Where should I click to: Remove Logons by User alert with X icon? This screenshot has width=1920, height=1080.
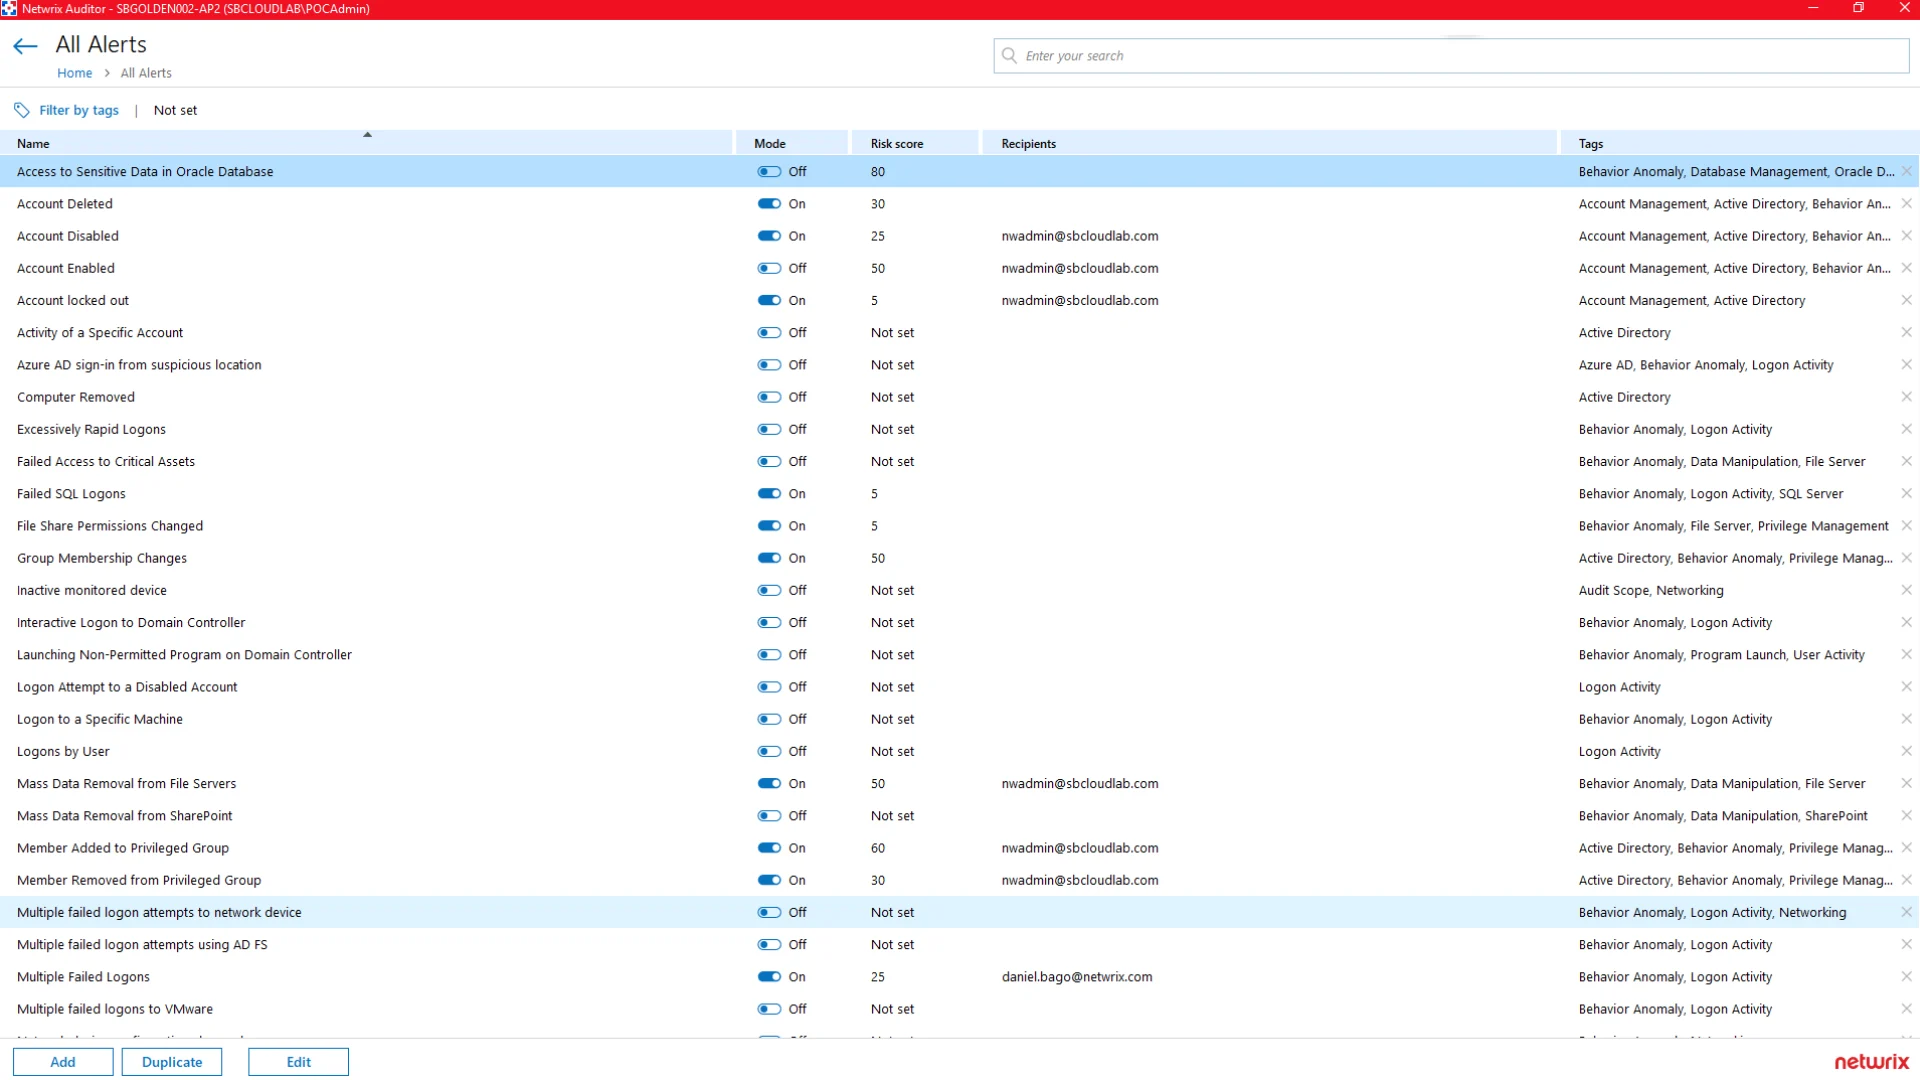click(x=1906, y=751)
